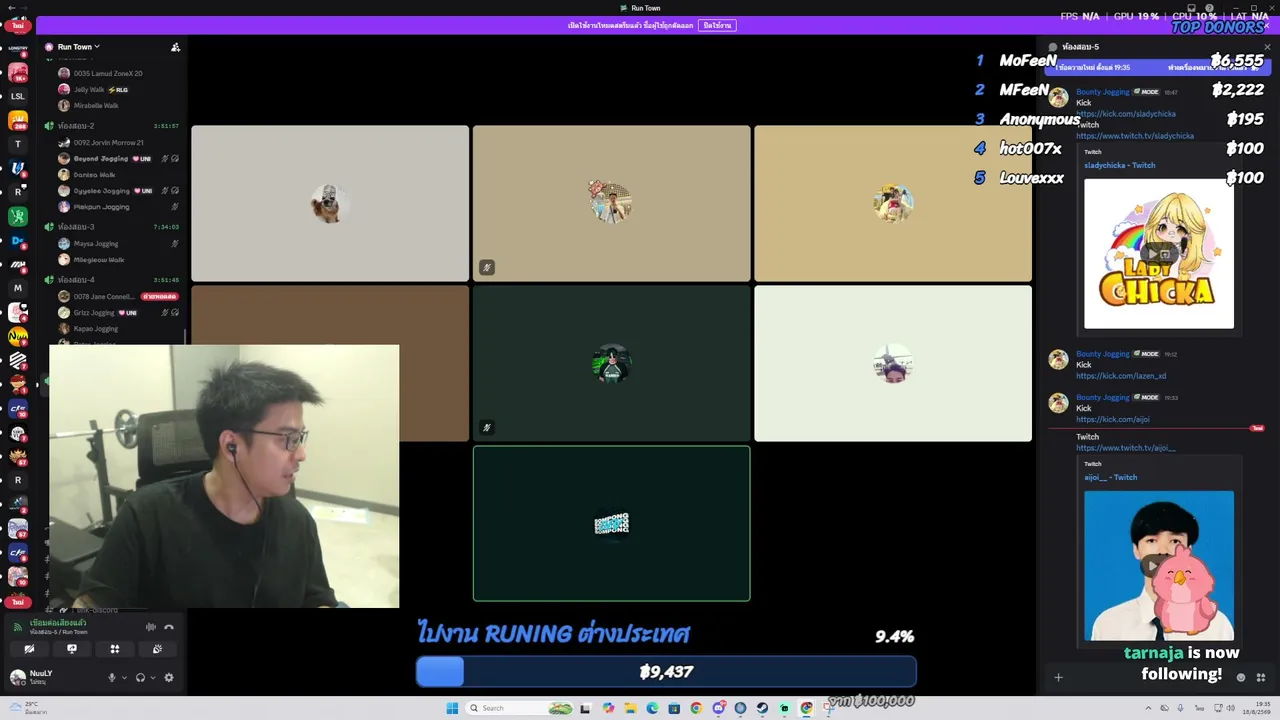Click the invite people icon beside Run Town
1280x720 pixels.
coord(175,47)
